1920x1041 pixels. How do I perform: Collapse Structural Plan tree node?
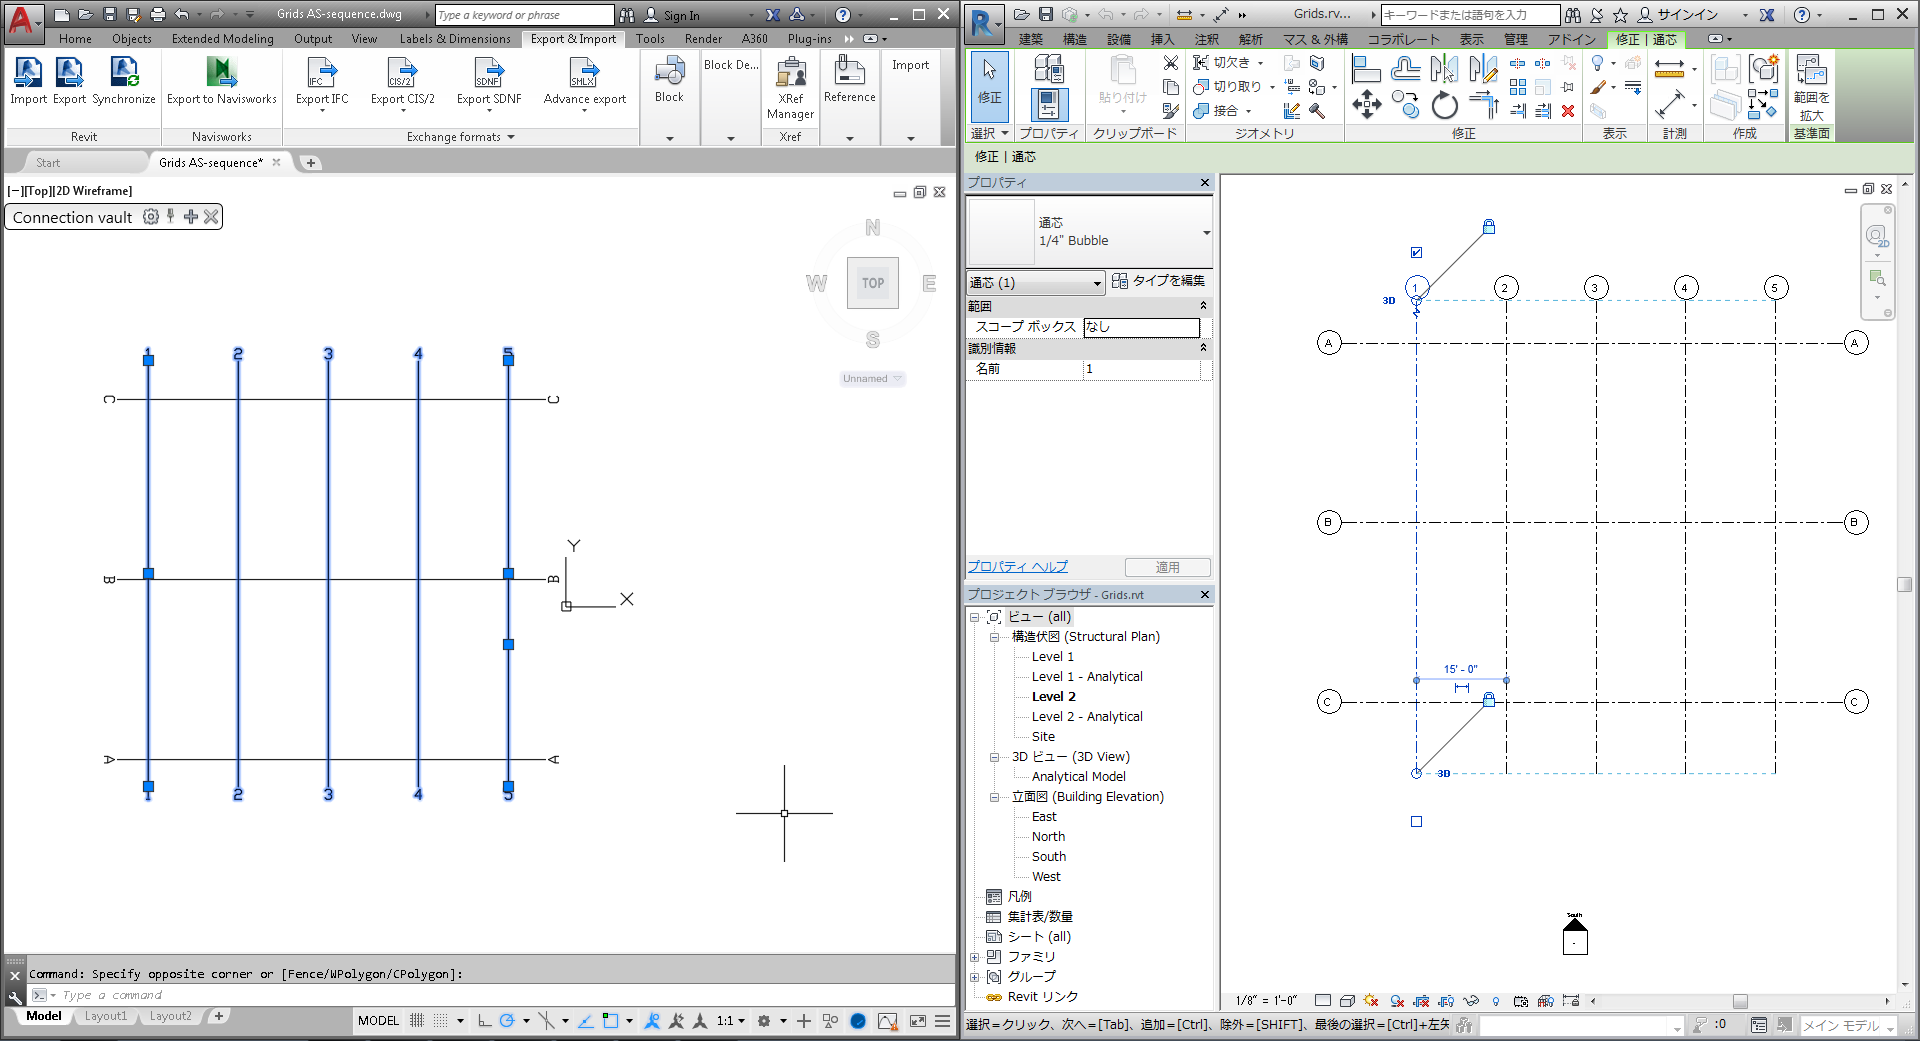(995, 637)
